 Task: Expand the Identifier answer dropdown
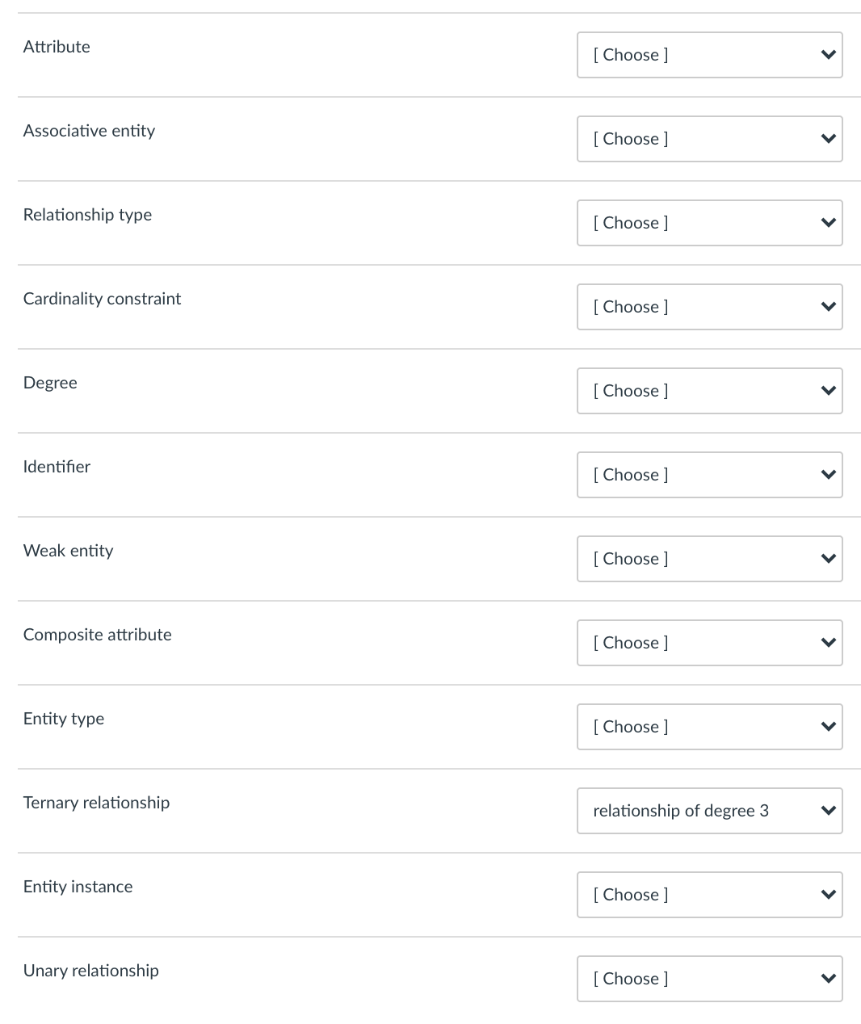tap(709, 475)
